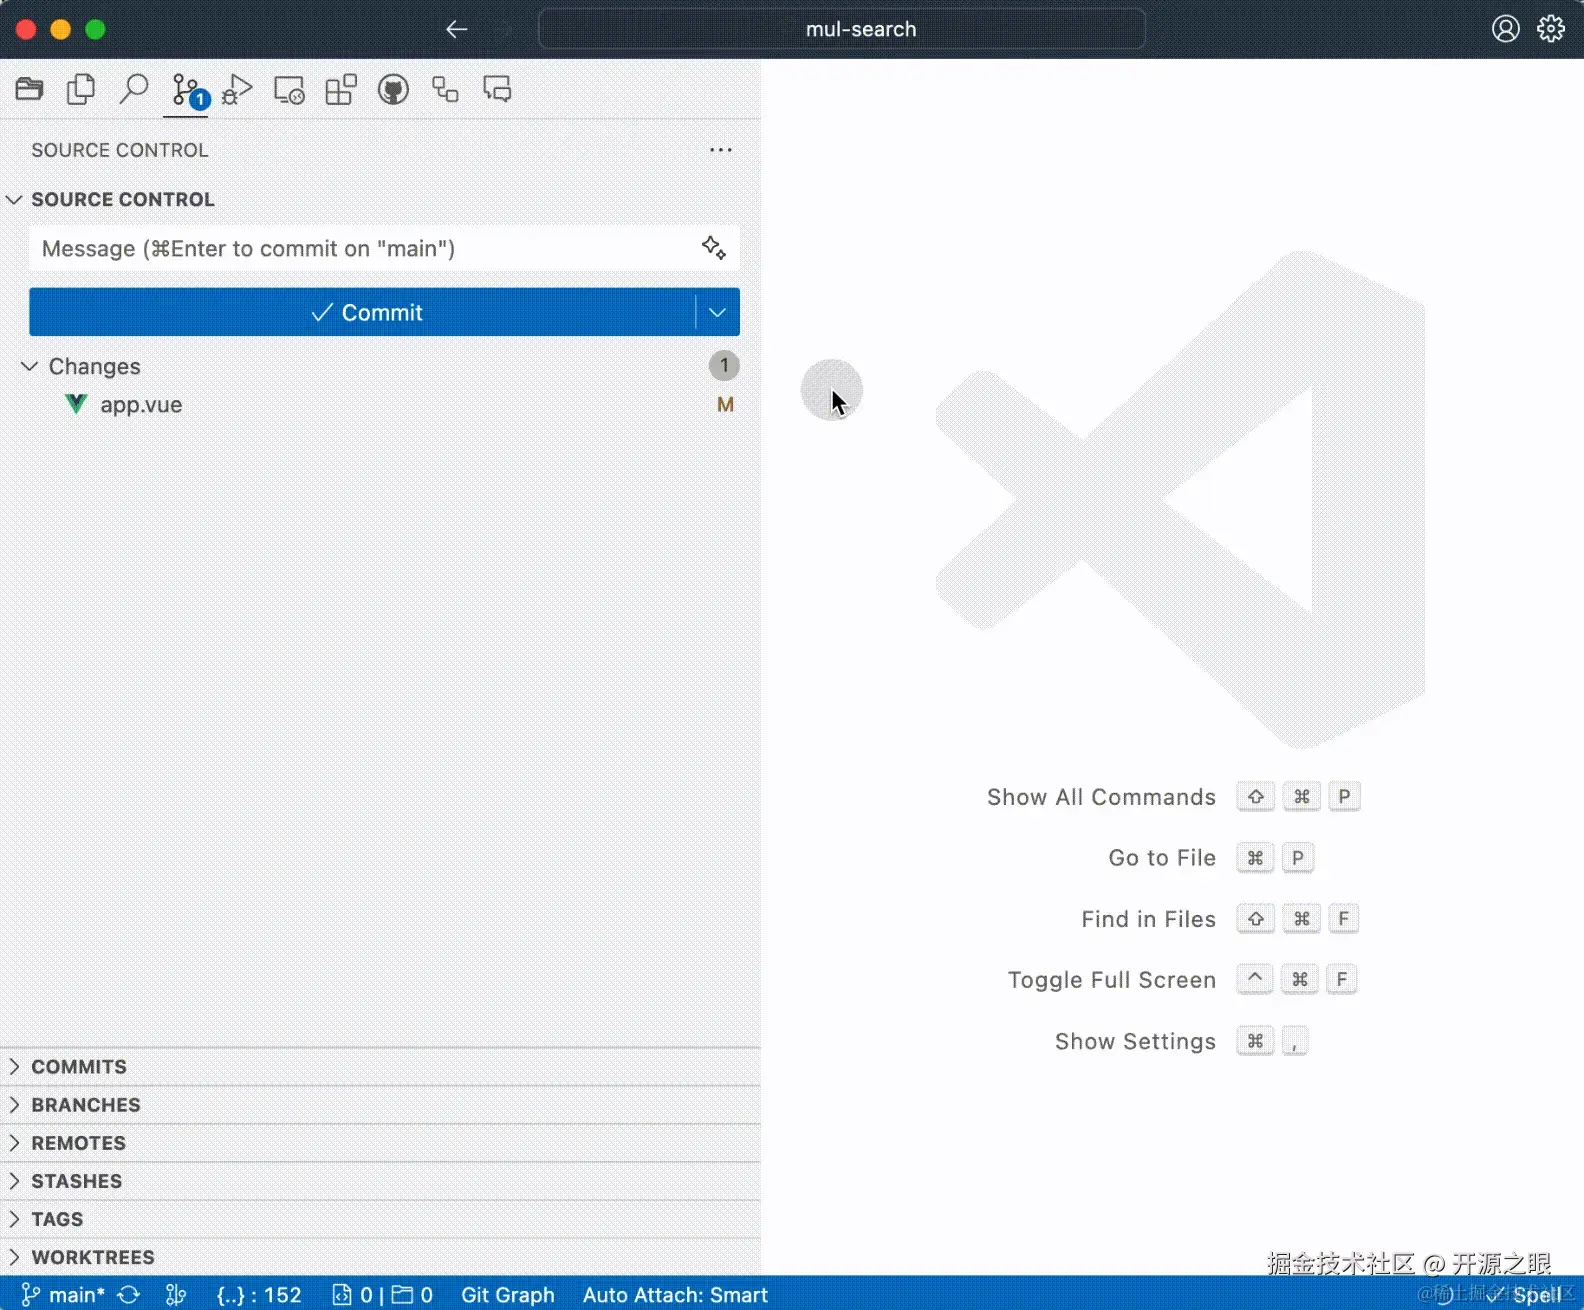Expand the TAGS section
This screenshot has width=1584, height=1310.
(x=380, y=1219)
